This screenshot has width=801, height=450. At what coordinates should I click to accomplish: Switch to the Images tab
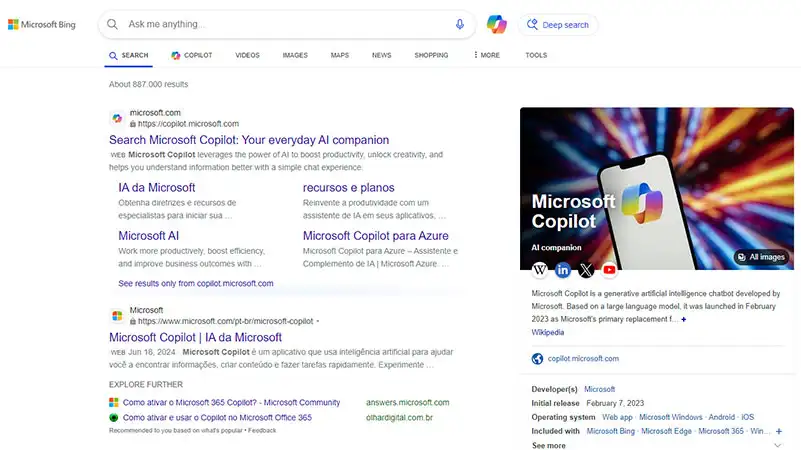click(x=295, y=55)
